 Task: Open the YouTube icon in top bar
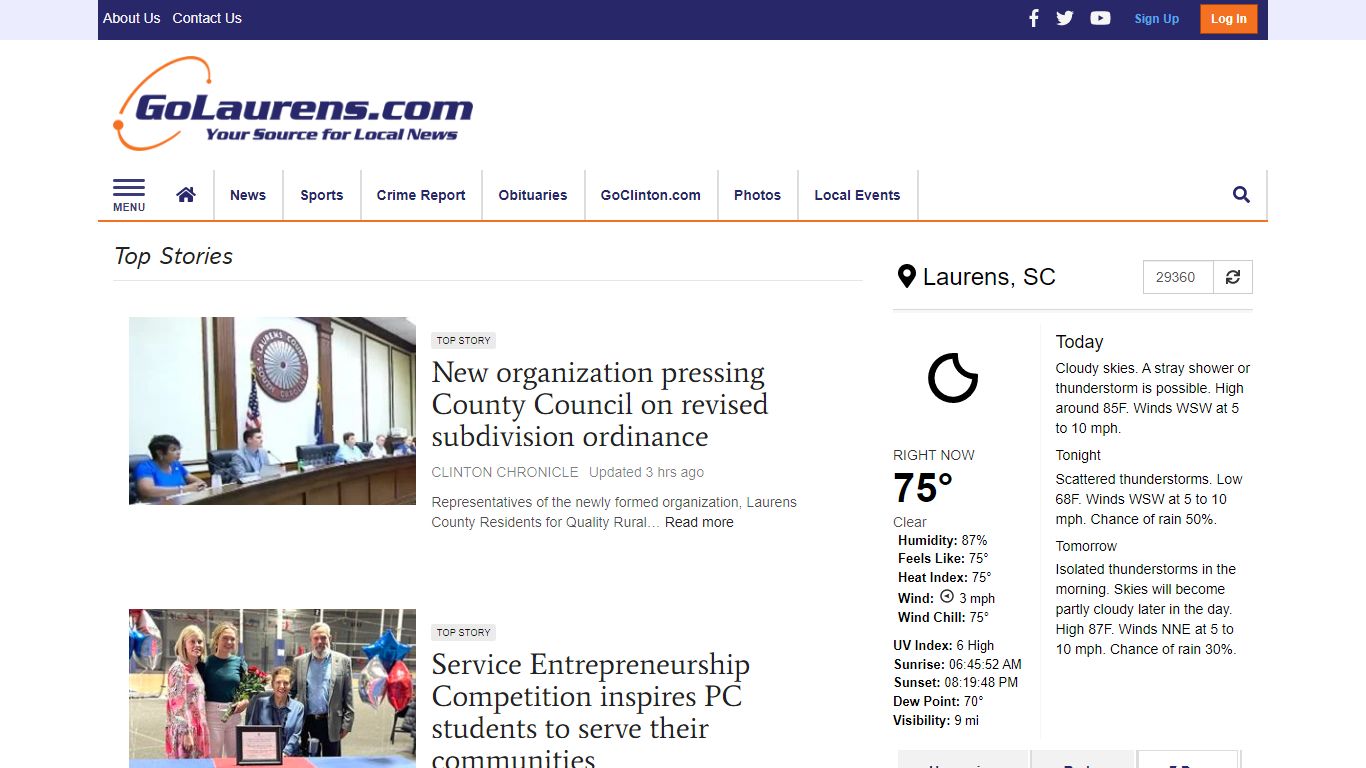[x=1100, y=18]
